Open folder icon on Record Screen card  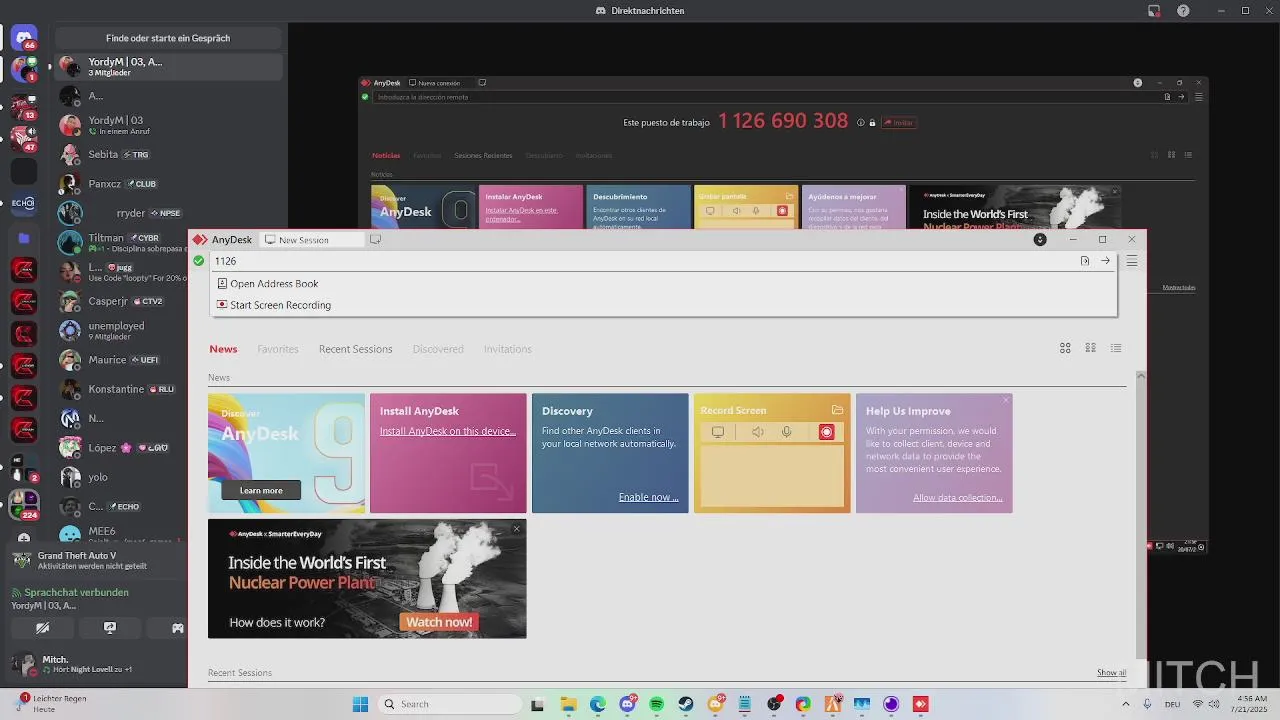837,410
